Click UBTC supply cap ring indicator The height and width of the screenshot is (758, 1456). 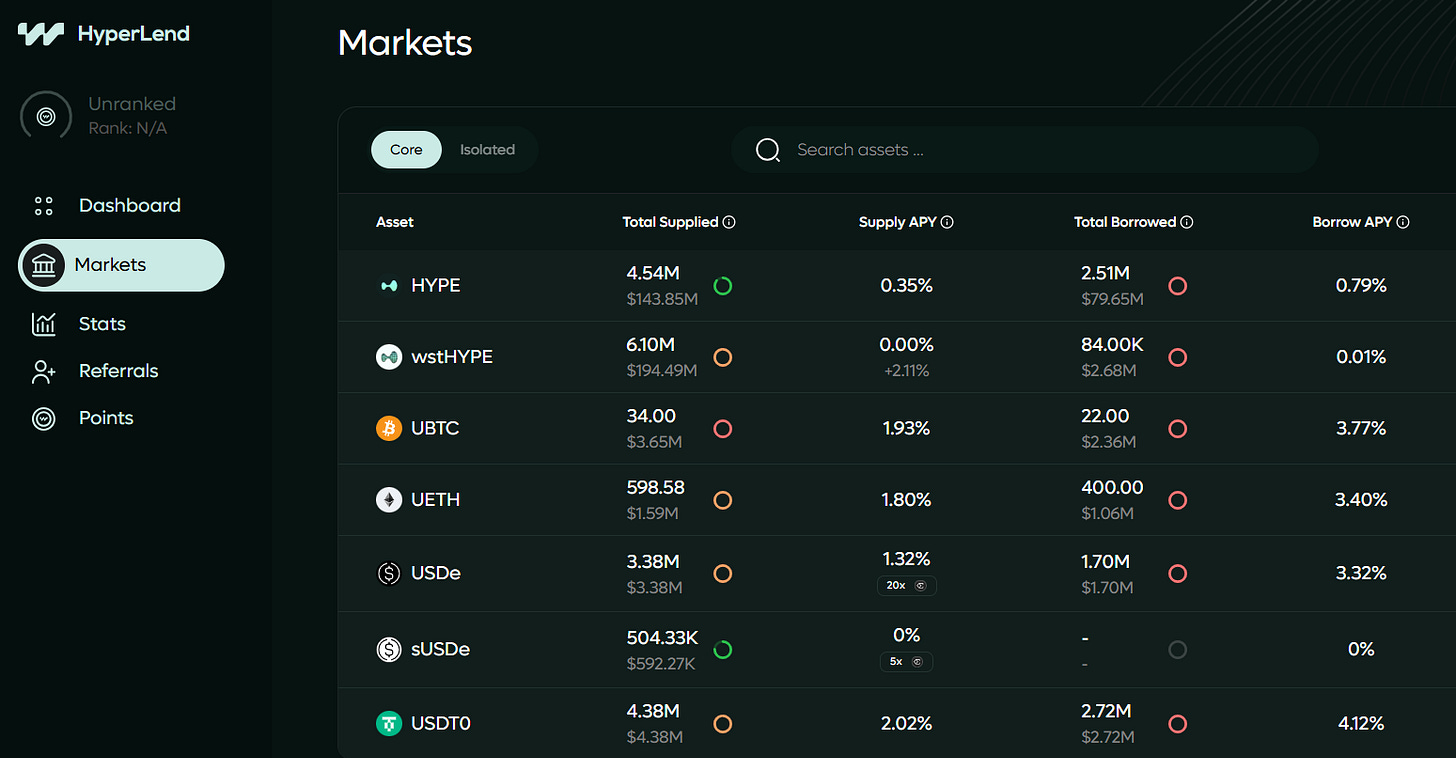(723, 428)
